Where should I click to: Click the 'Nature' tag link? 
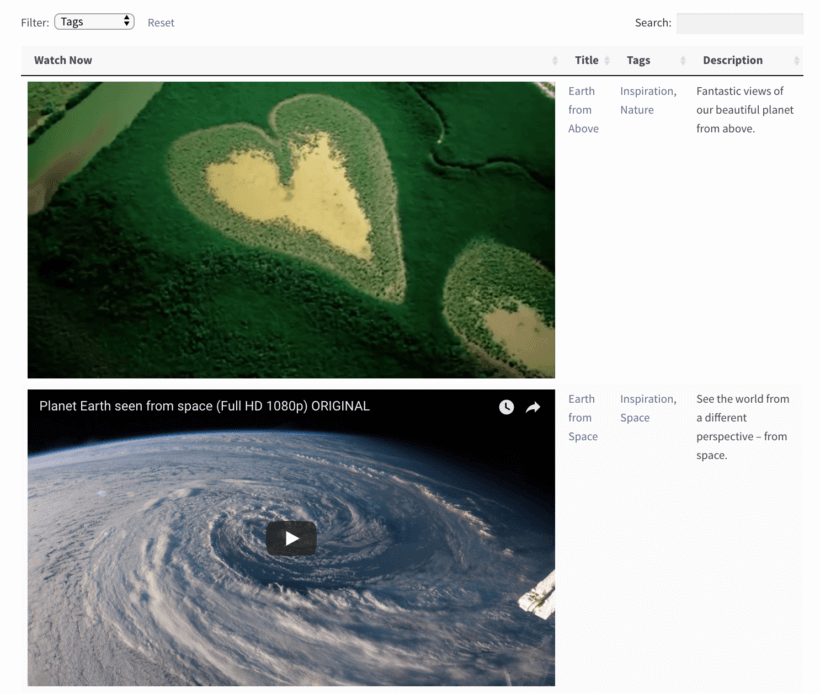point(637,110)
